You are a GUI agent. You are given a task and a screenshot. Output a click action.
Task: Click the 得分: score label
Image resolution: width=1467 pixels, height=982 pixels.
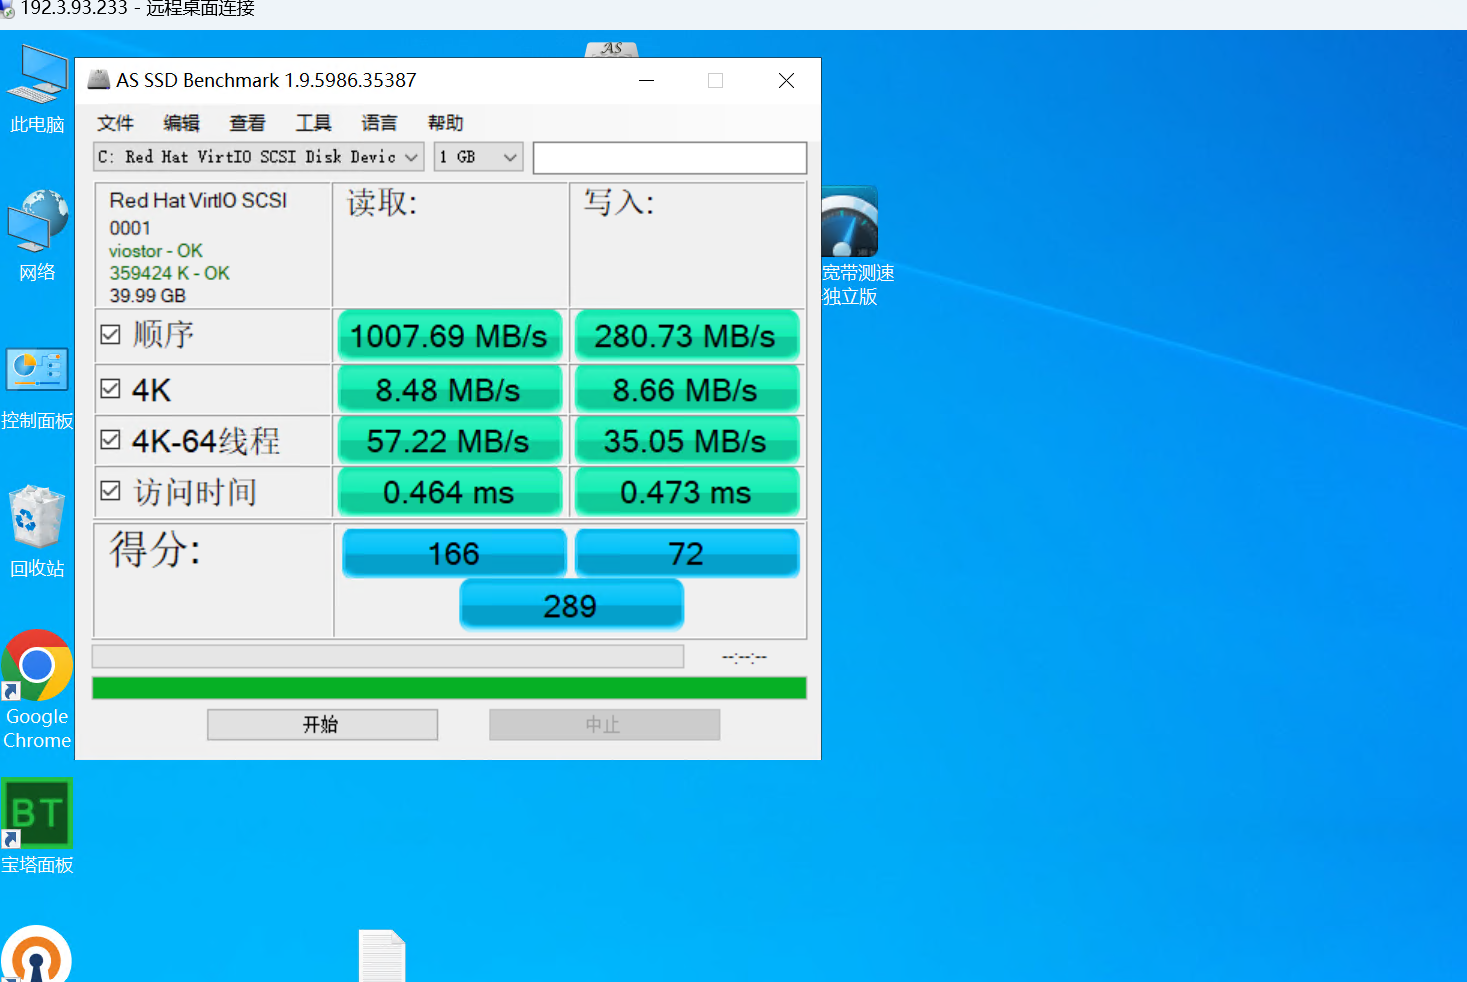(x=155, y=549)
